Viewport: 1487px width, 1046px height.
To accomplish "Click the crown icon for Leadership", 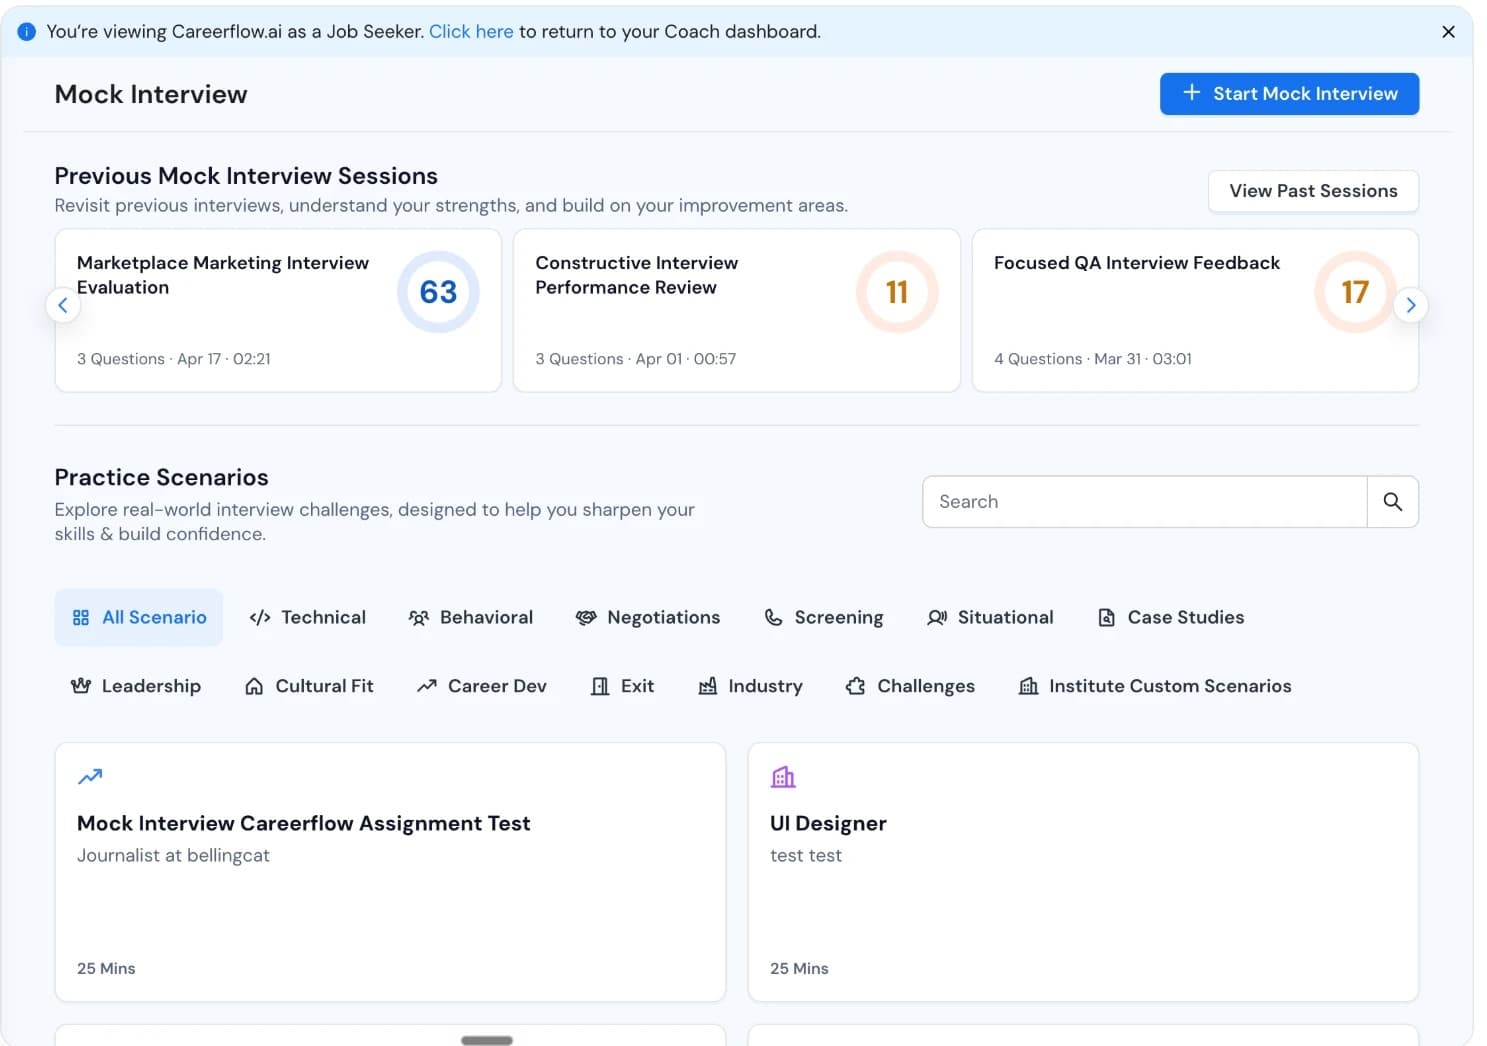I will 81,686.
